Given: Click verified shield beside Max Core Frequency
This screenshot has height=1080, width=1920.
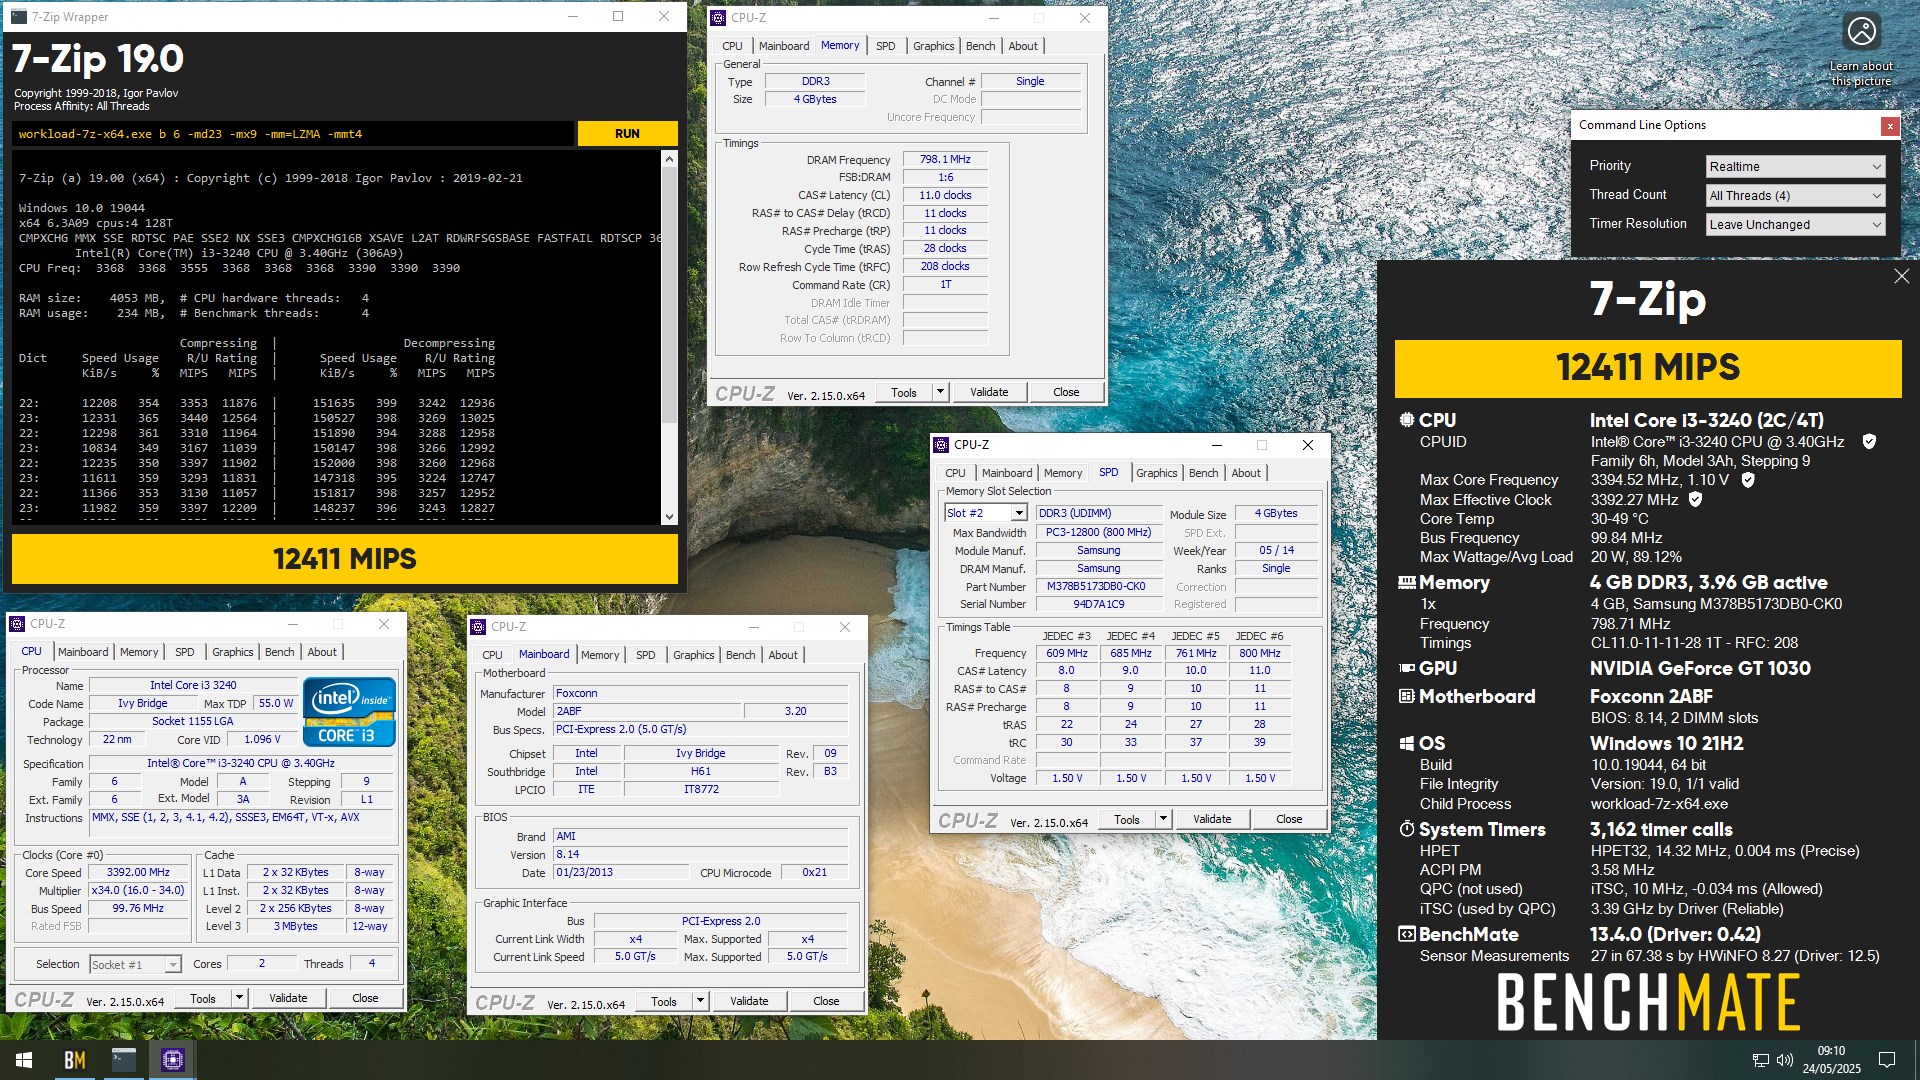Looking at the screenshot, I should pyautogui.click(x=1748, y=480).
